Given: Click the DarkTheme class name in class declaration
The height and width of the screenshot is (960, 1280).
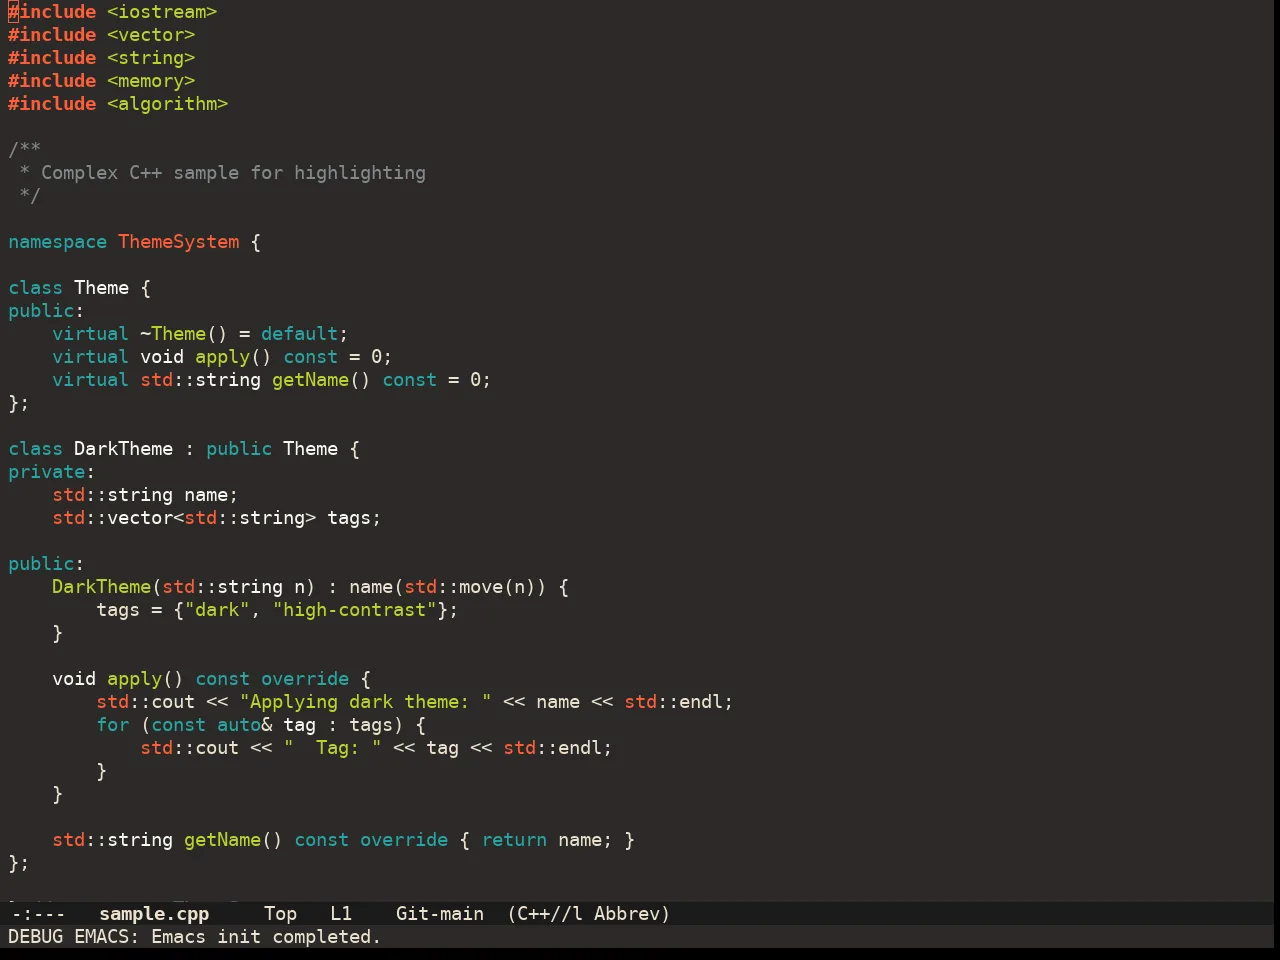Looking at the screenshot, I should [124, 449].
